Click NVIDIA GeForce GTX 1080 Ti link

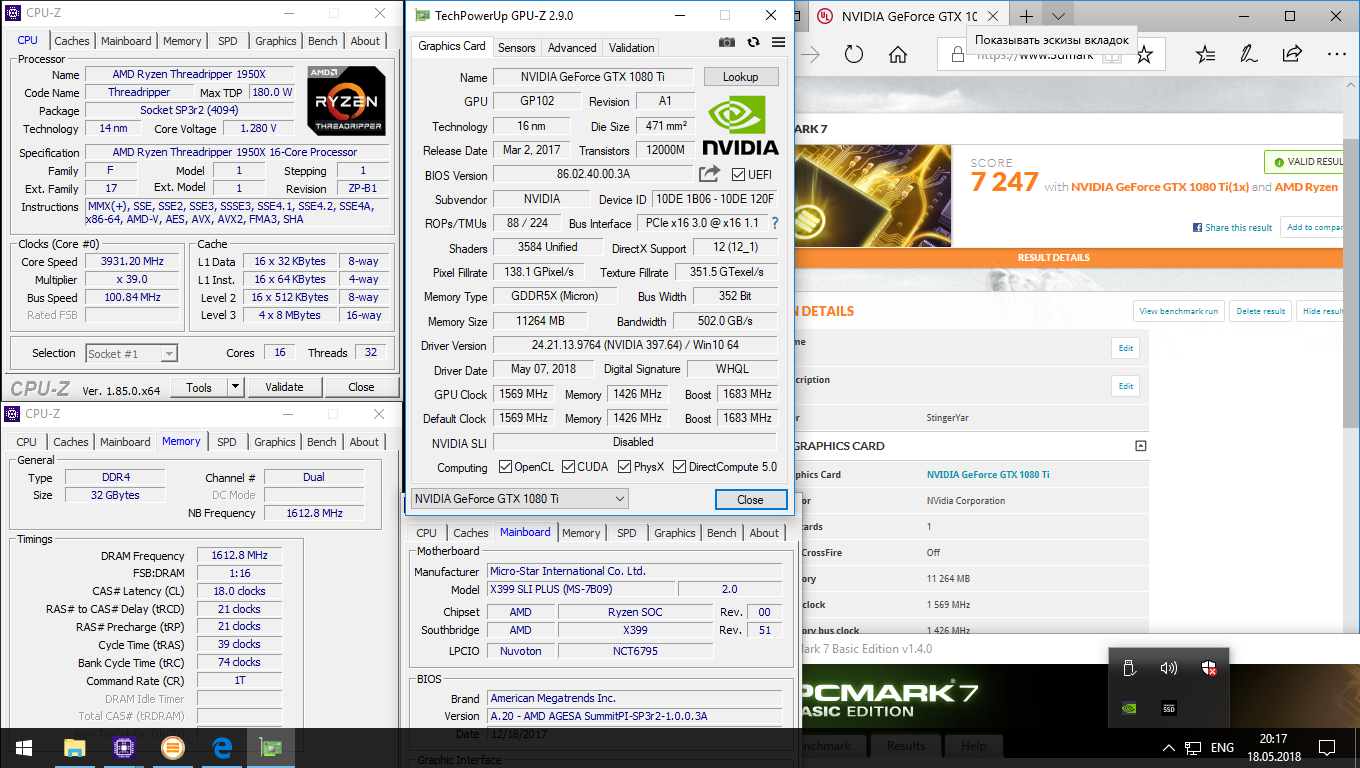[x=988, y=475]
